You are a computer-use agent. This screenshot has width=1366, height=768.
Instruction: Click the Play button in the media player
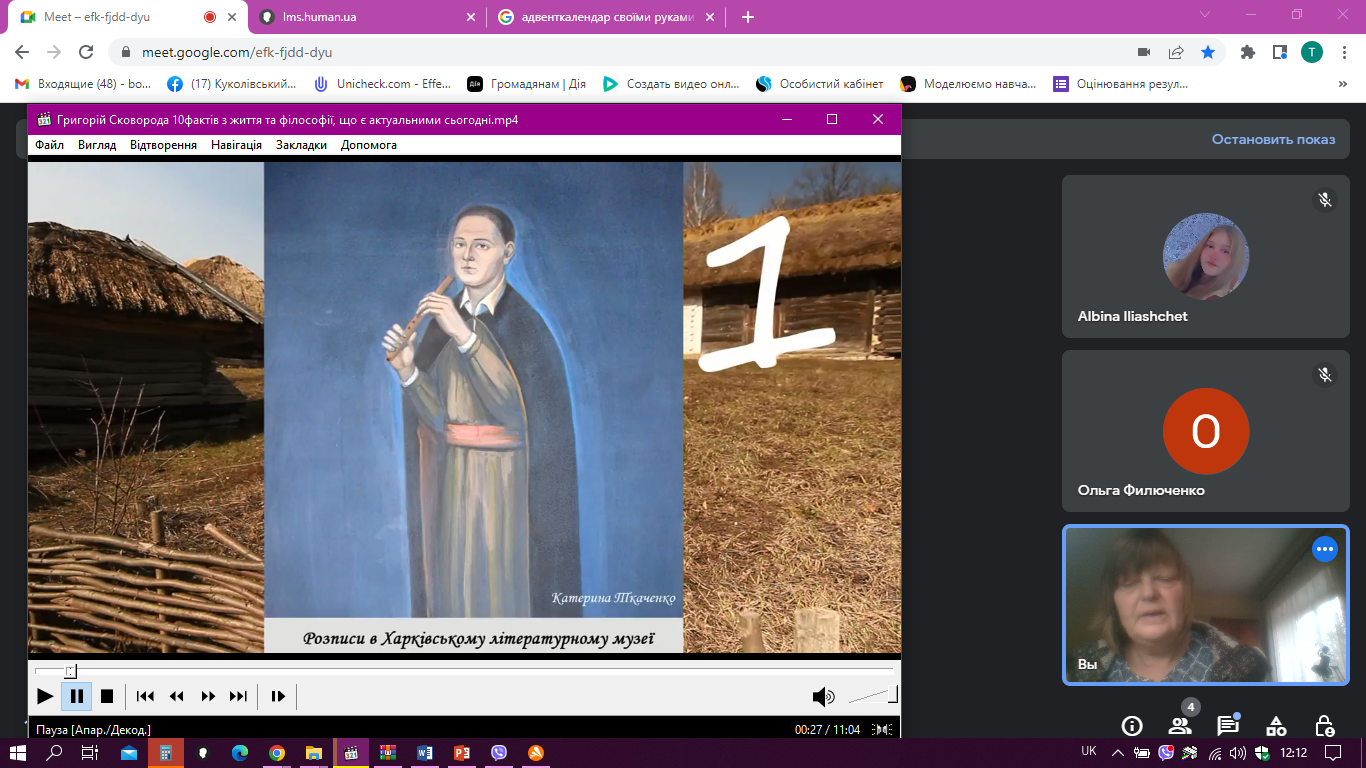[x=45, y=696]
